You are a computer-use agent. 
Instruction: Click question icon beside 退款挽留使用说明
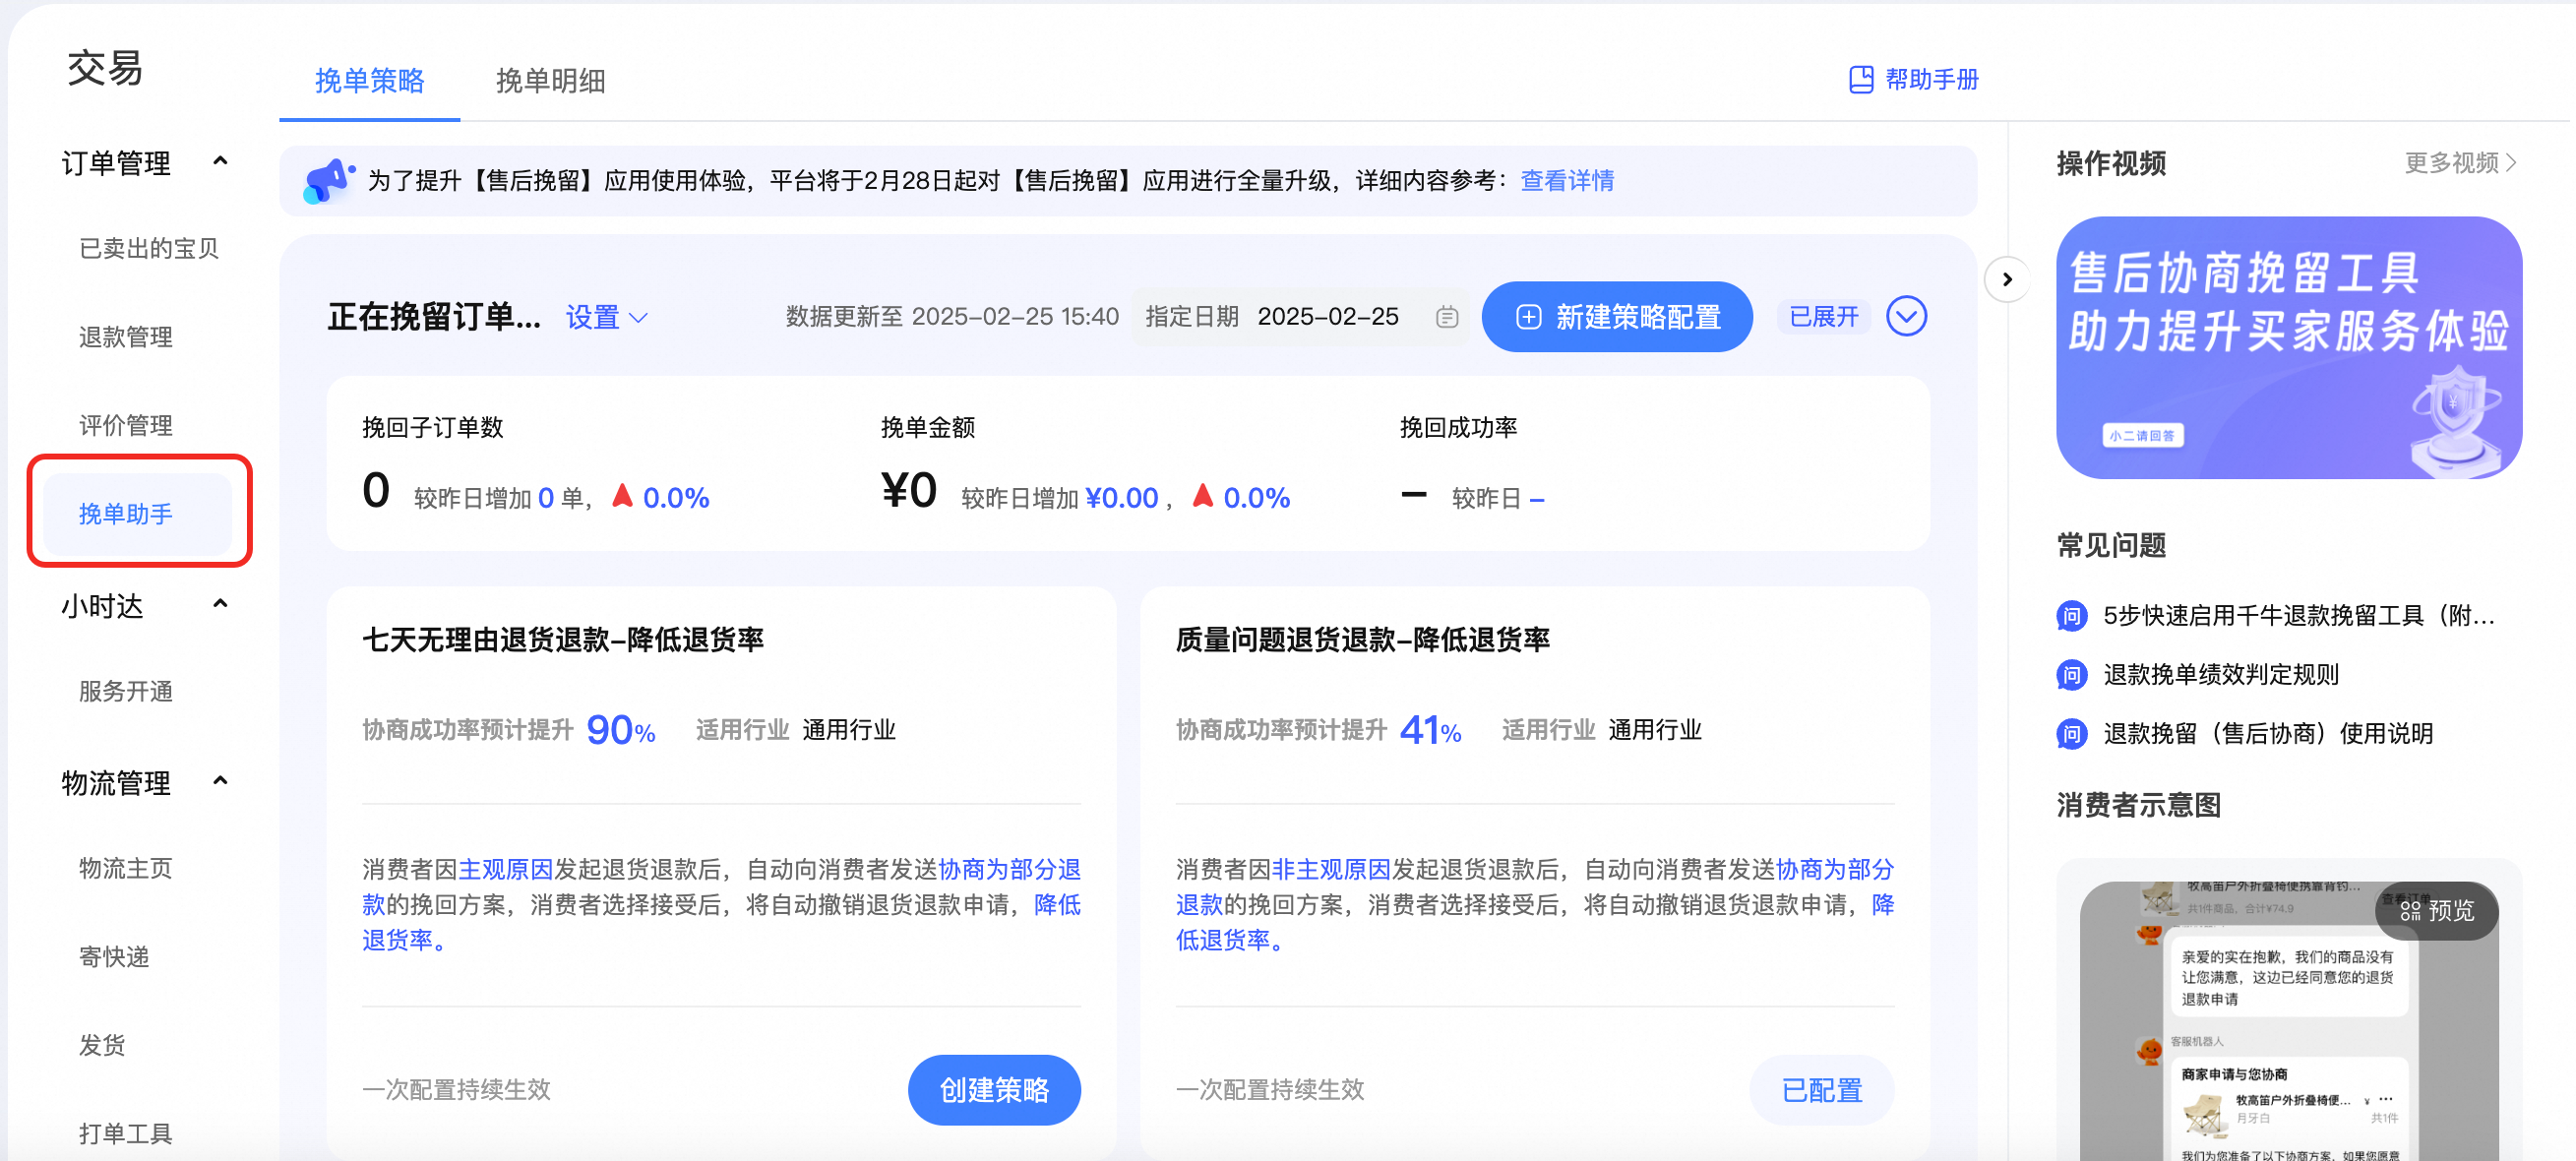tap(2070, 733)
